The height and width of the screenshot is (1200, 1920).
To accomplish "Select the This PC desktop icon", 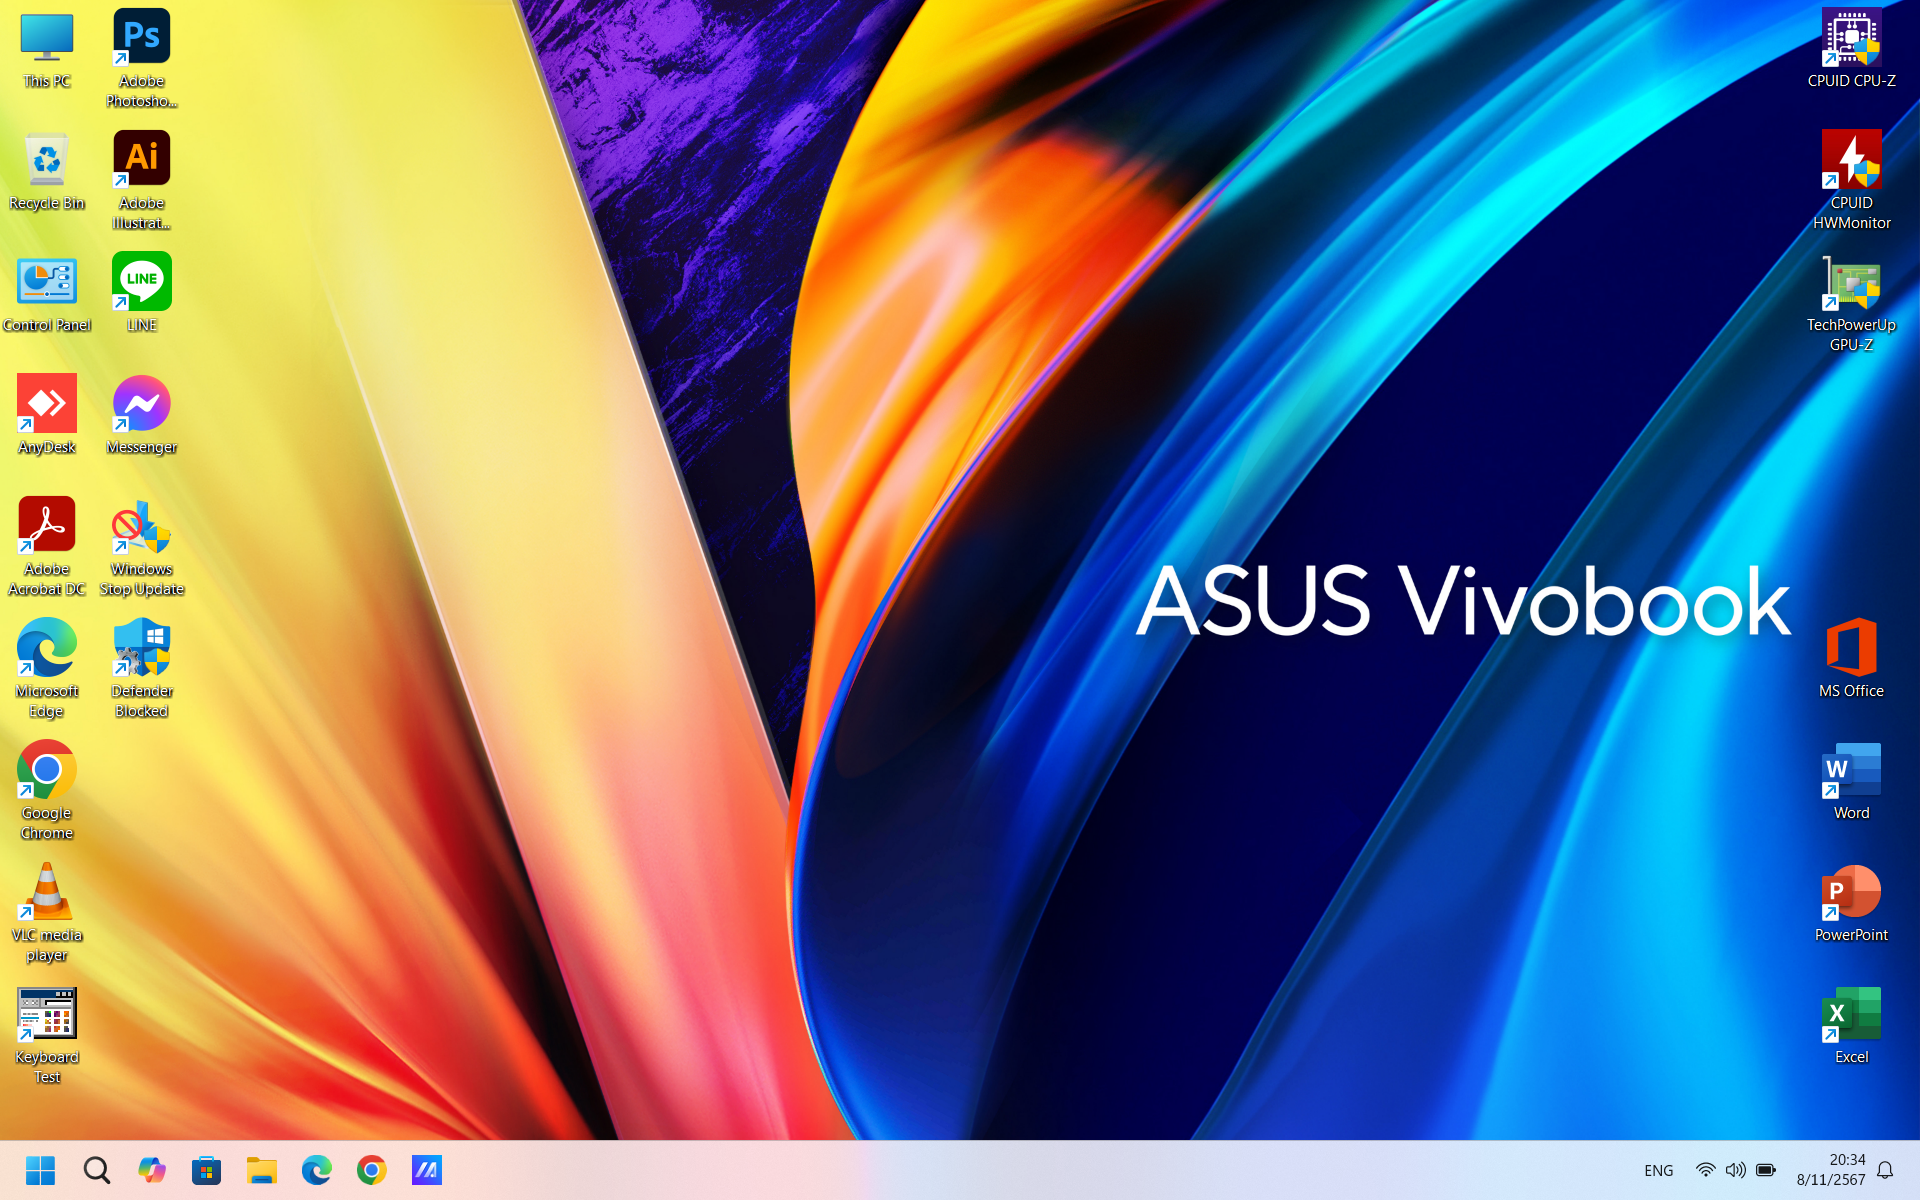I will tap(47, 50).
